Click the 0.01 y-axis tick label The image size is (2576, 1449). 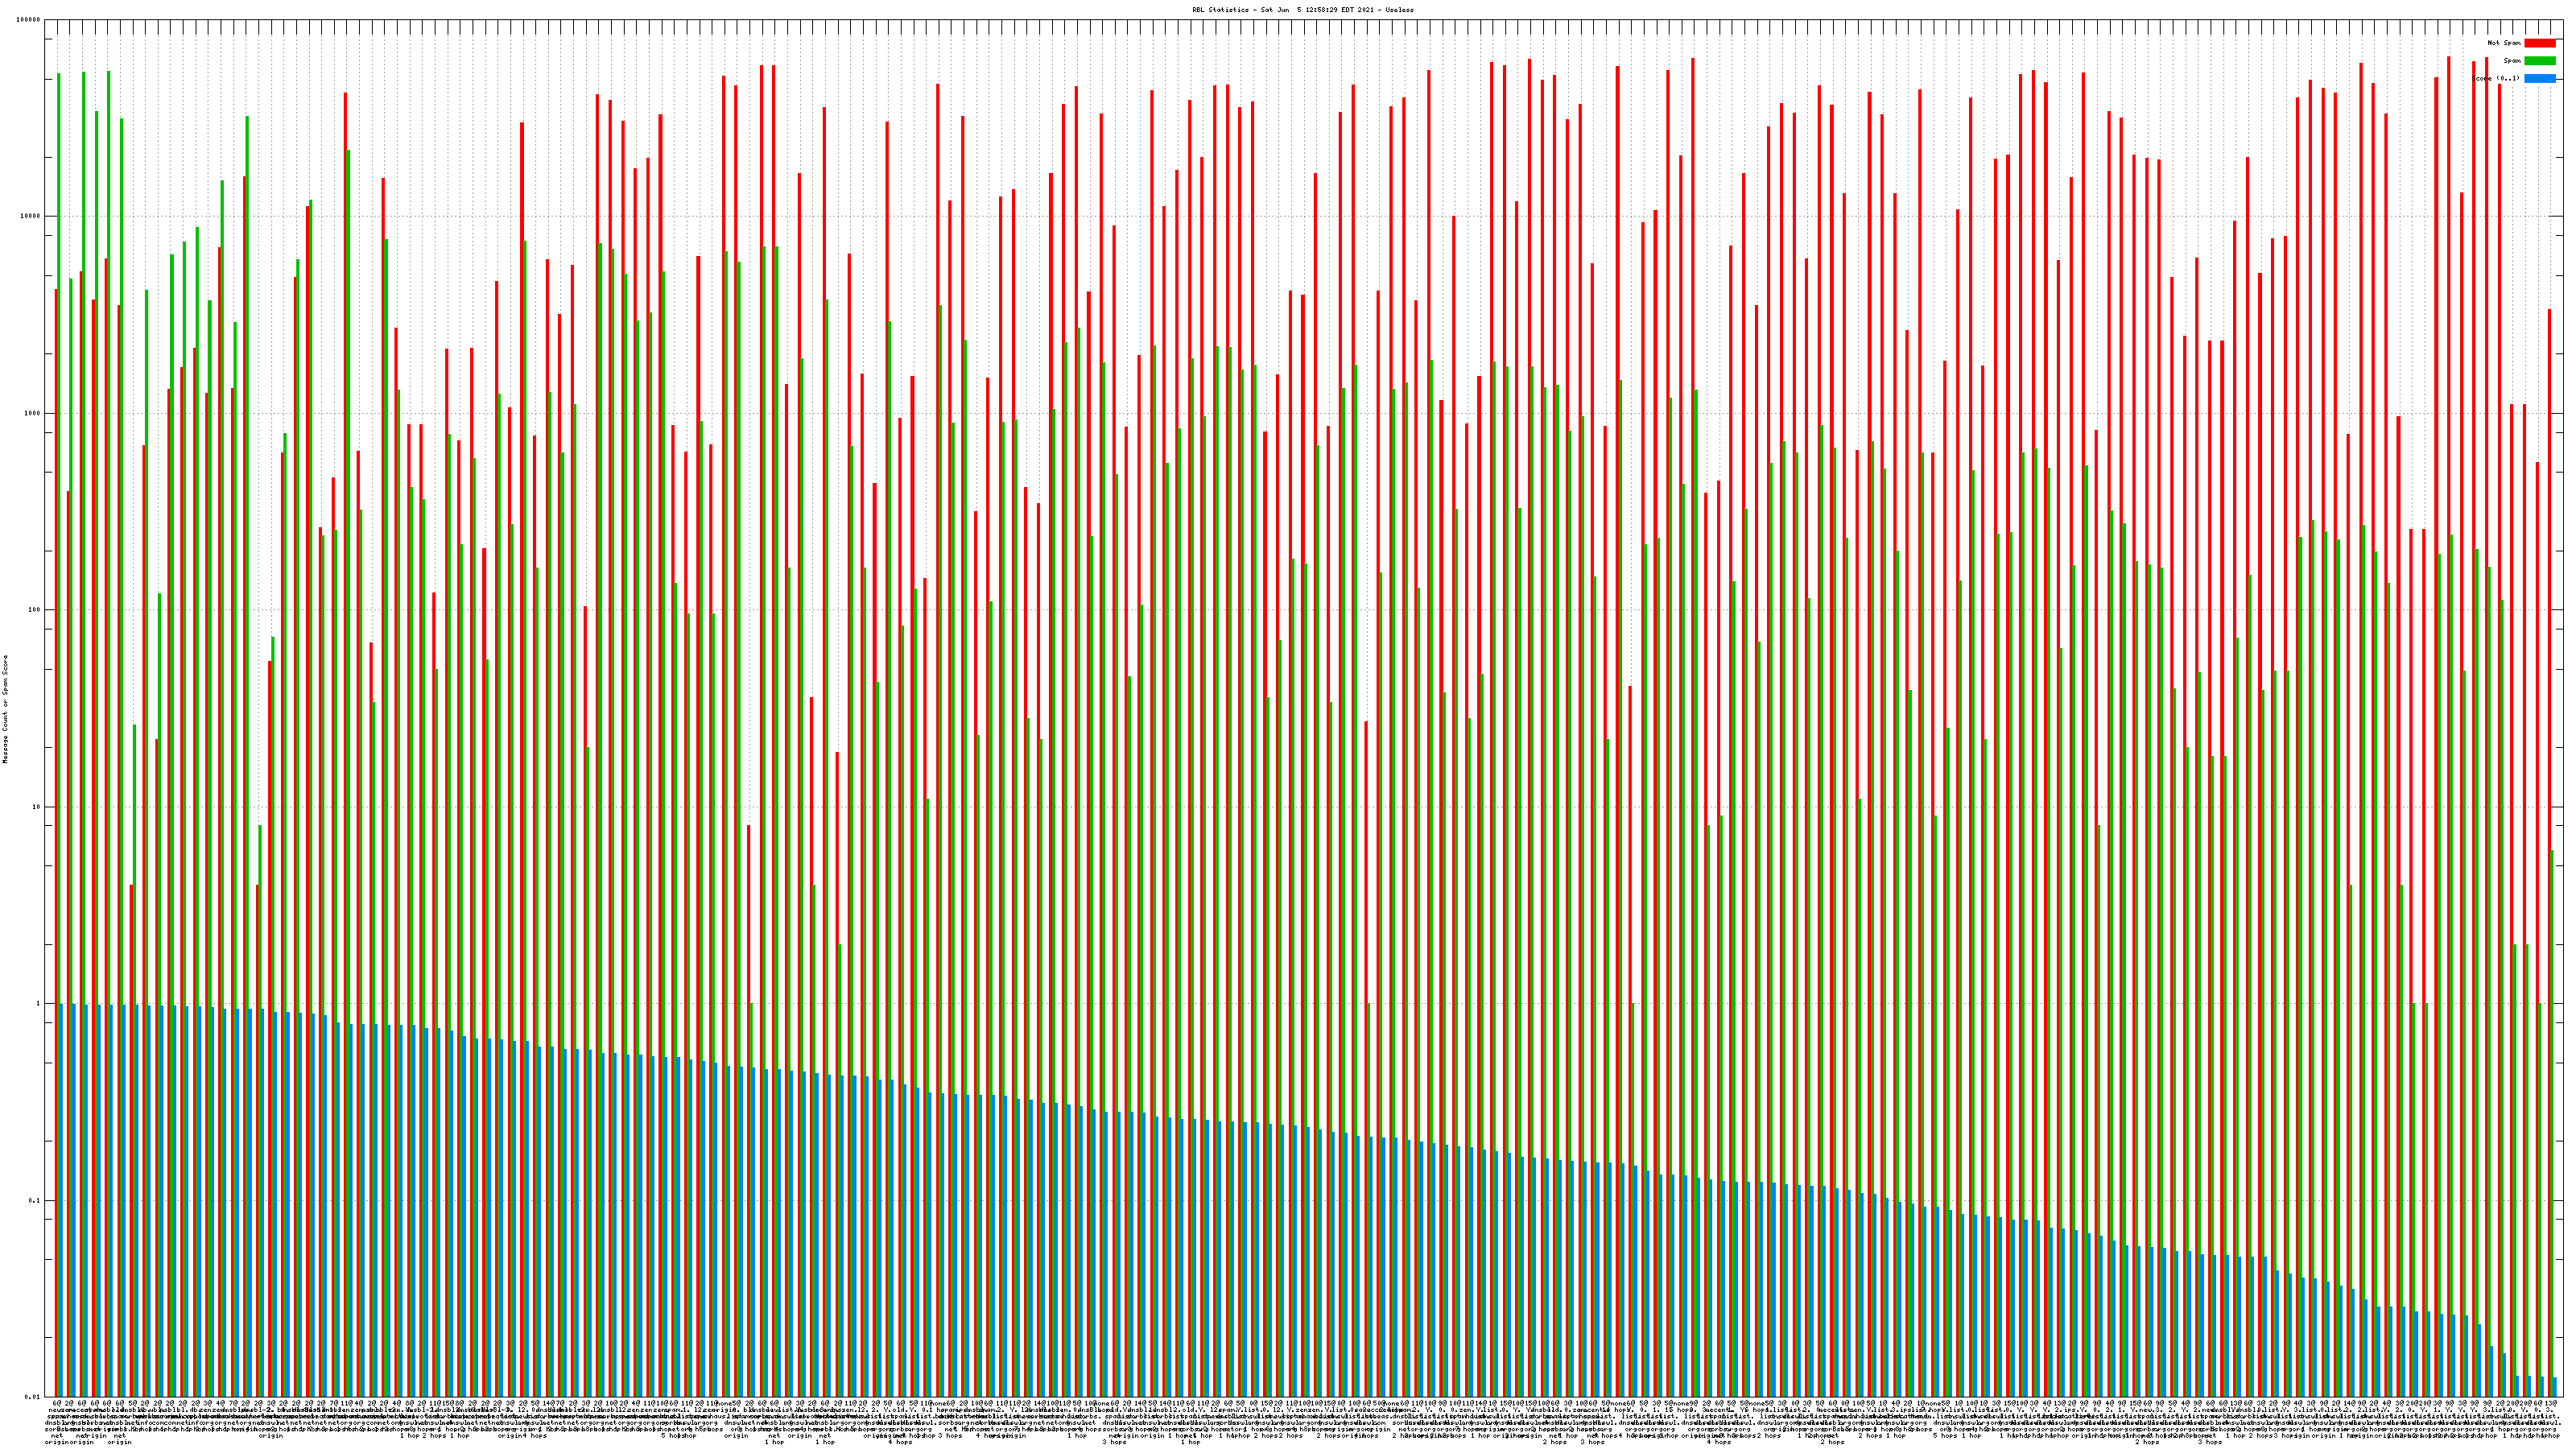33,1397
